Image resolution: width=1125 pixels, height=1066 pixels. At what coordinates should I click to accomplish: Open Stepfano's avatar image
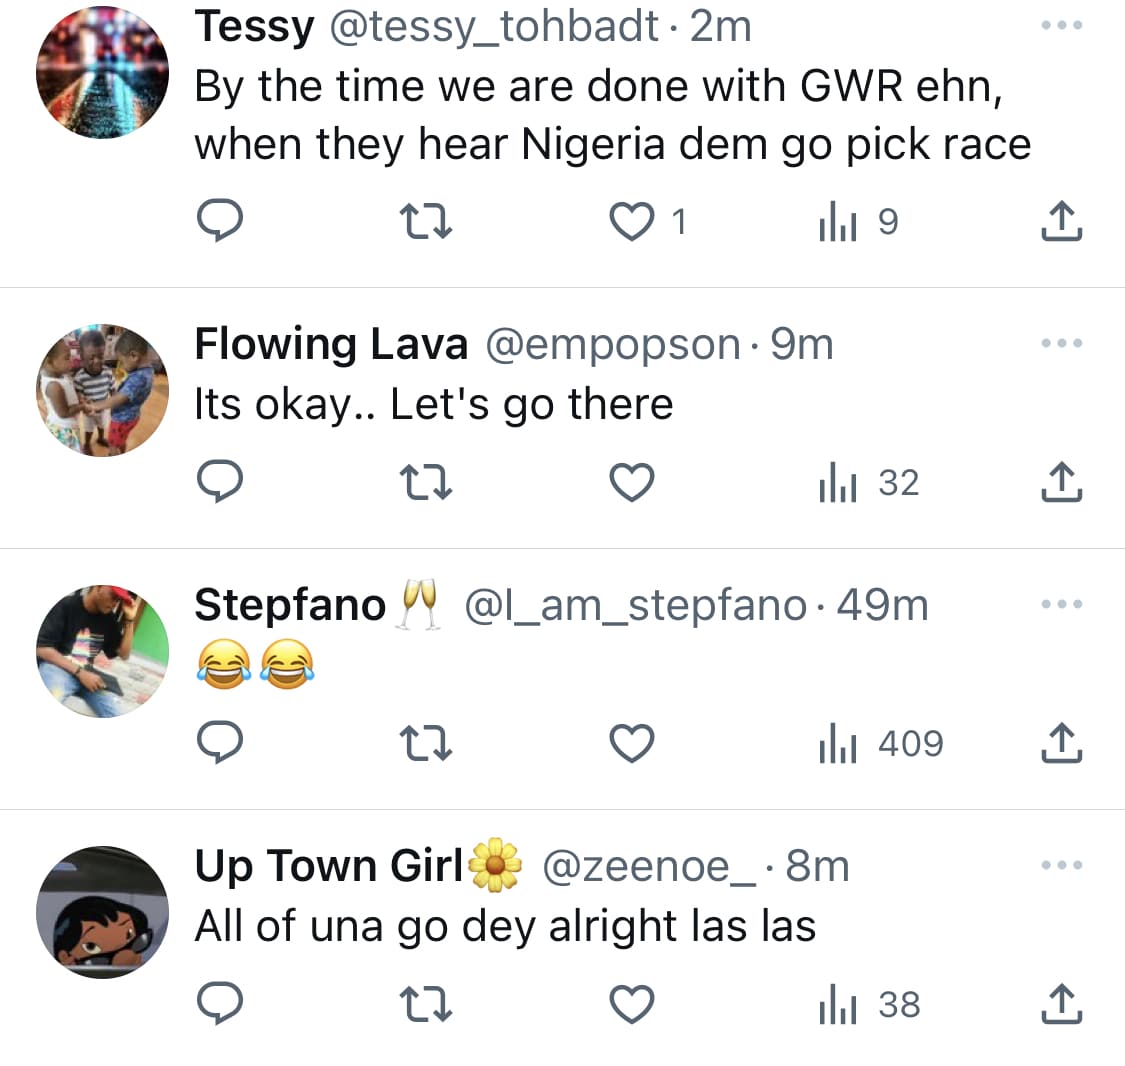pos(102,651)
